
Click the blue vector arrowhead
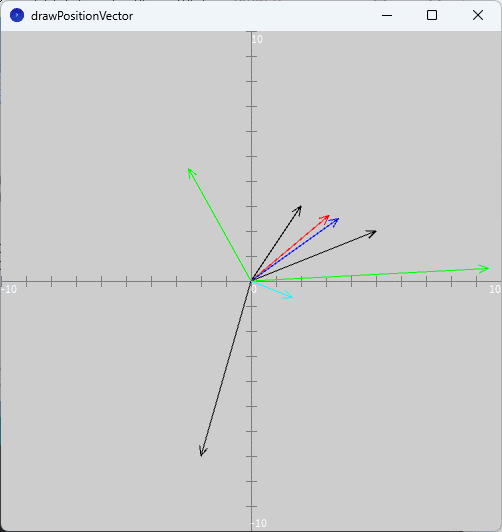point(335,222)
